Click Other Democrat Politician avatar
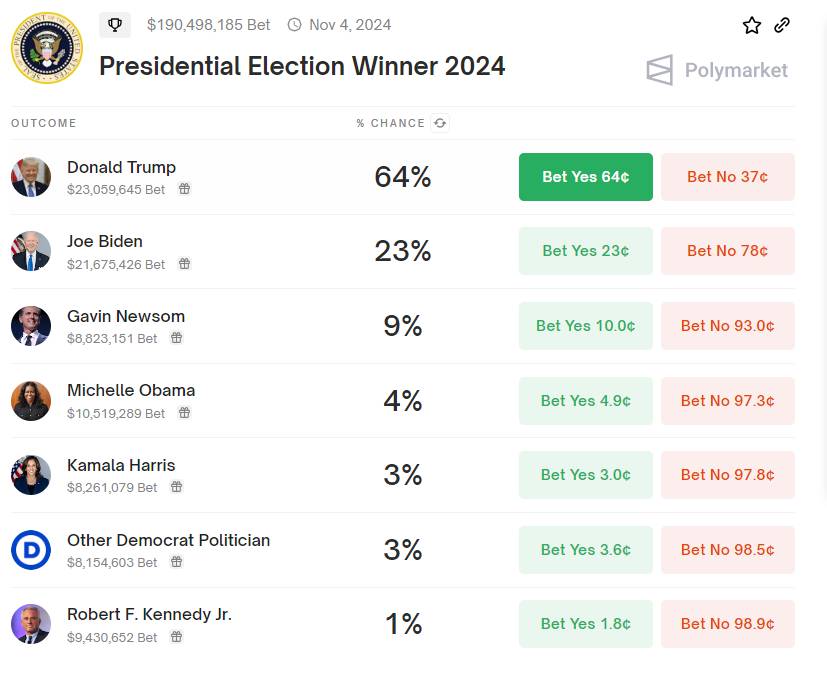Screen dimensions: 827x675 [31, 549]
